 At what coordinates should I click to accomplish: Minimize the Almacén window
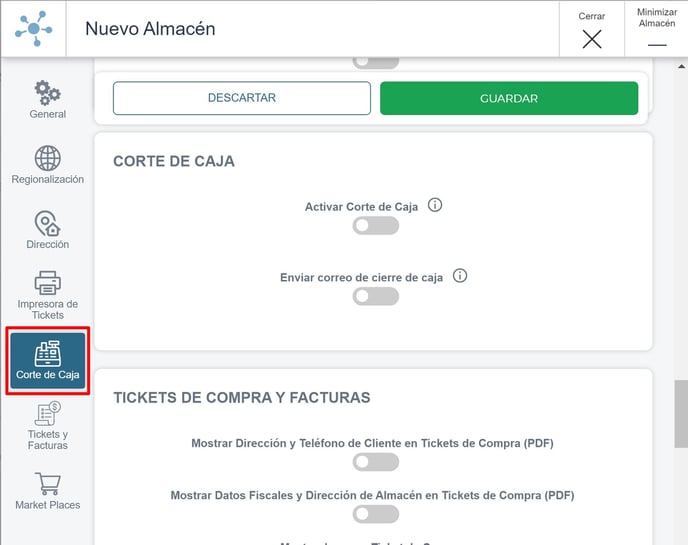657,29
